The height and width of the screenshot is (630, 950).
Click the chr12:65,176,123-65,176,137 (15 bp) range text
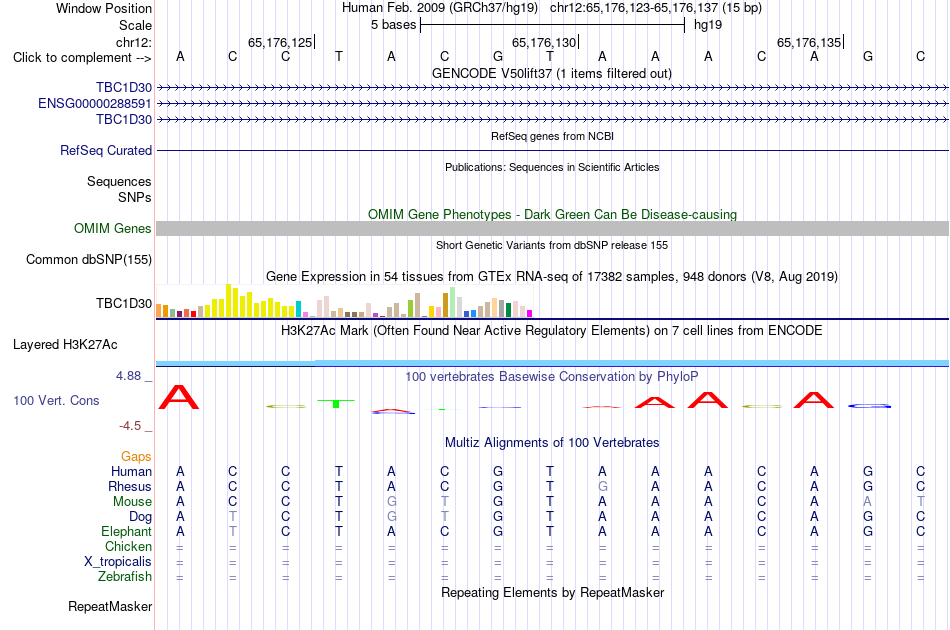click(x=656, y=8)
